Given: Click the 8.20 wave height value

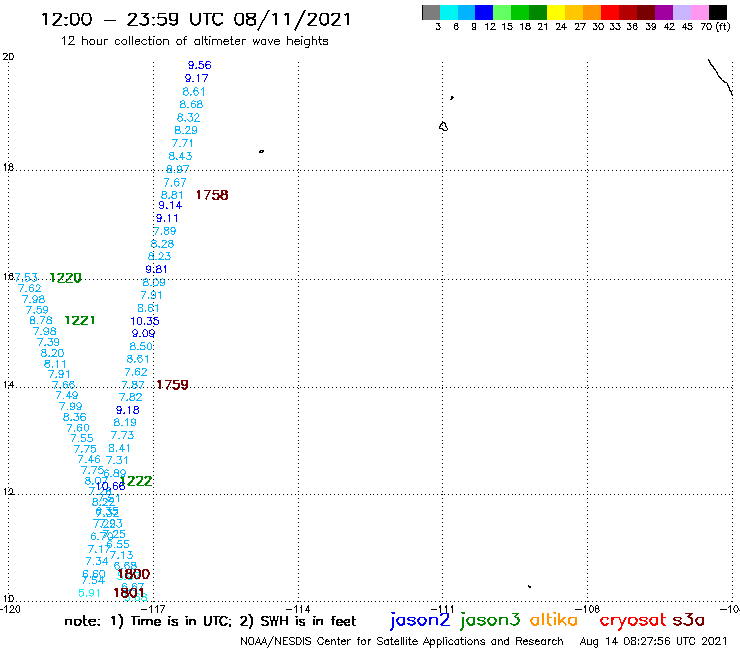Looking at the screenshot, I should coord(52,353).
